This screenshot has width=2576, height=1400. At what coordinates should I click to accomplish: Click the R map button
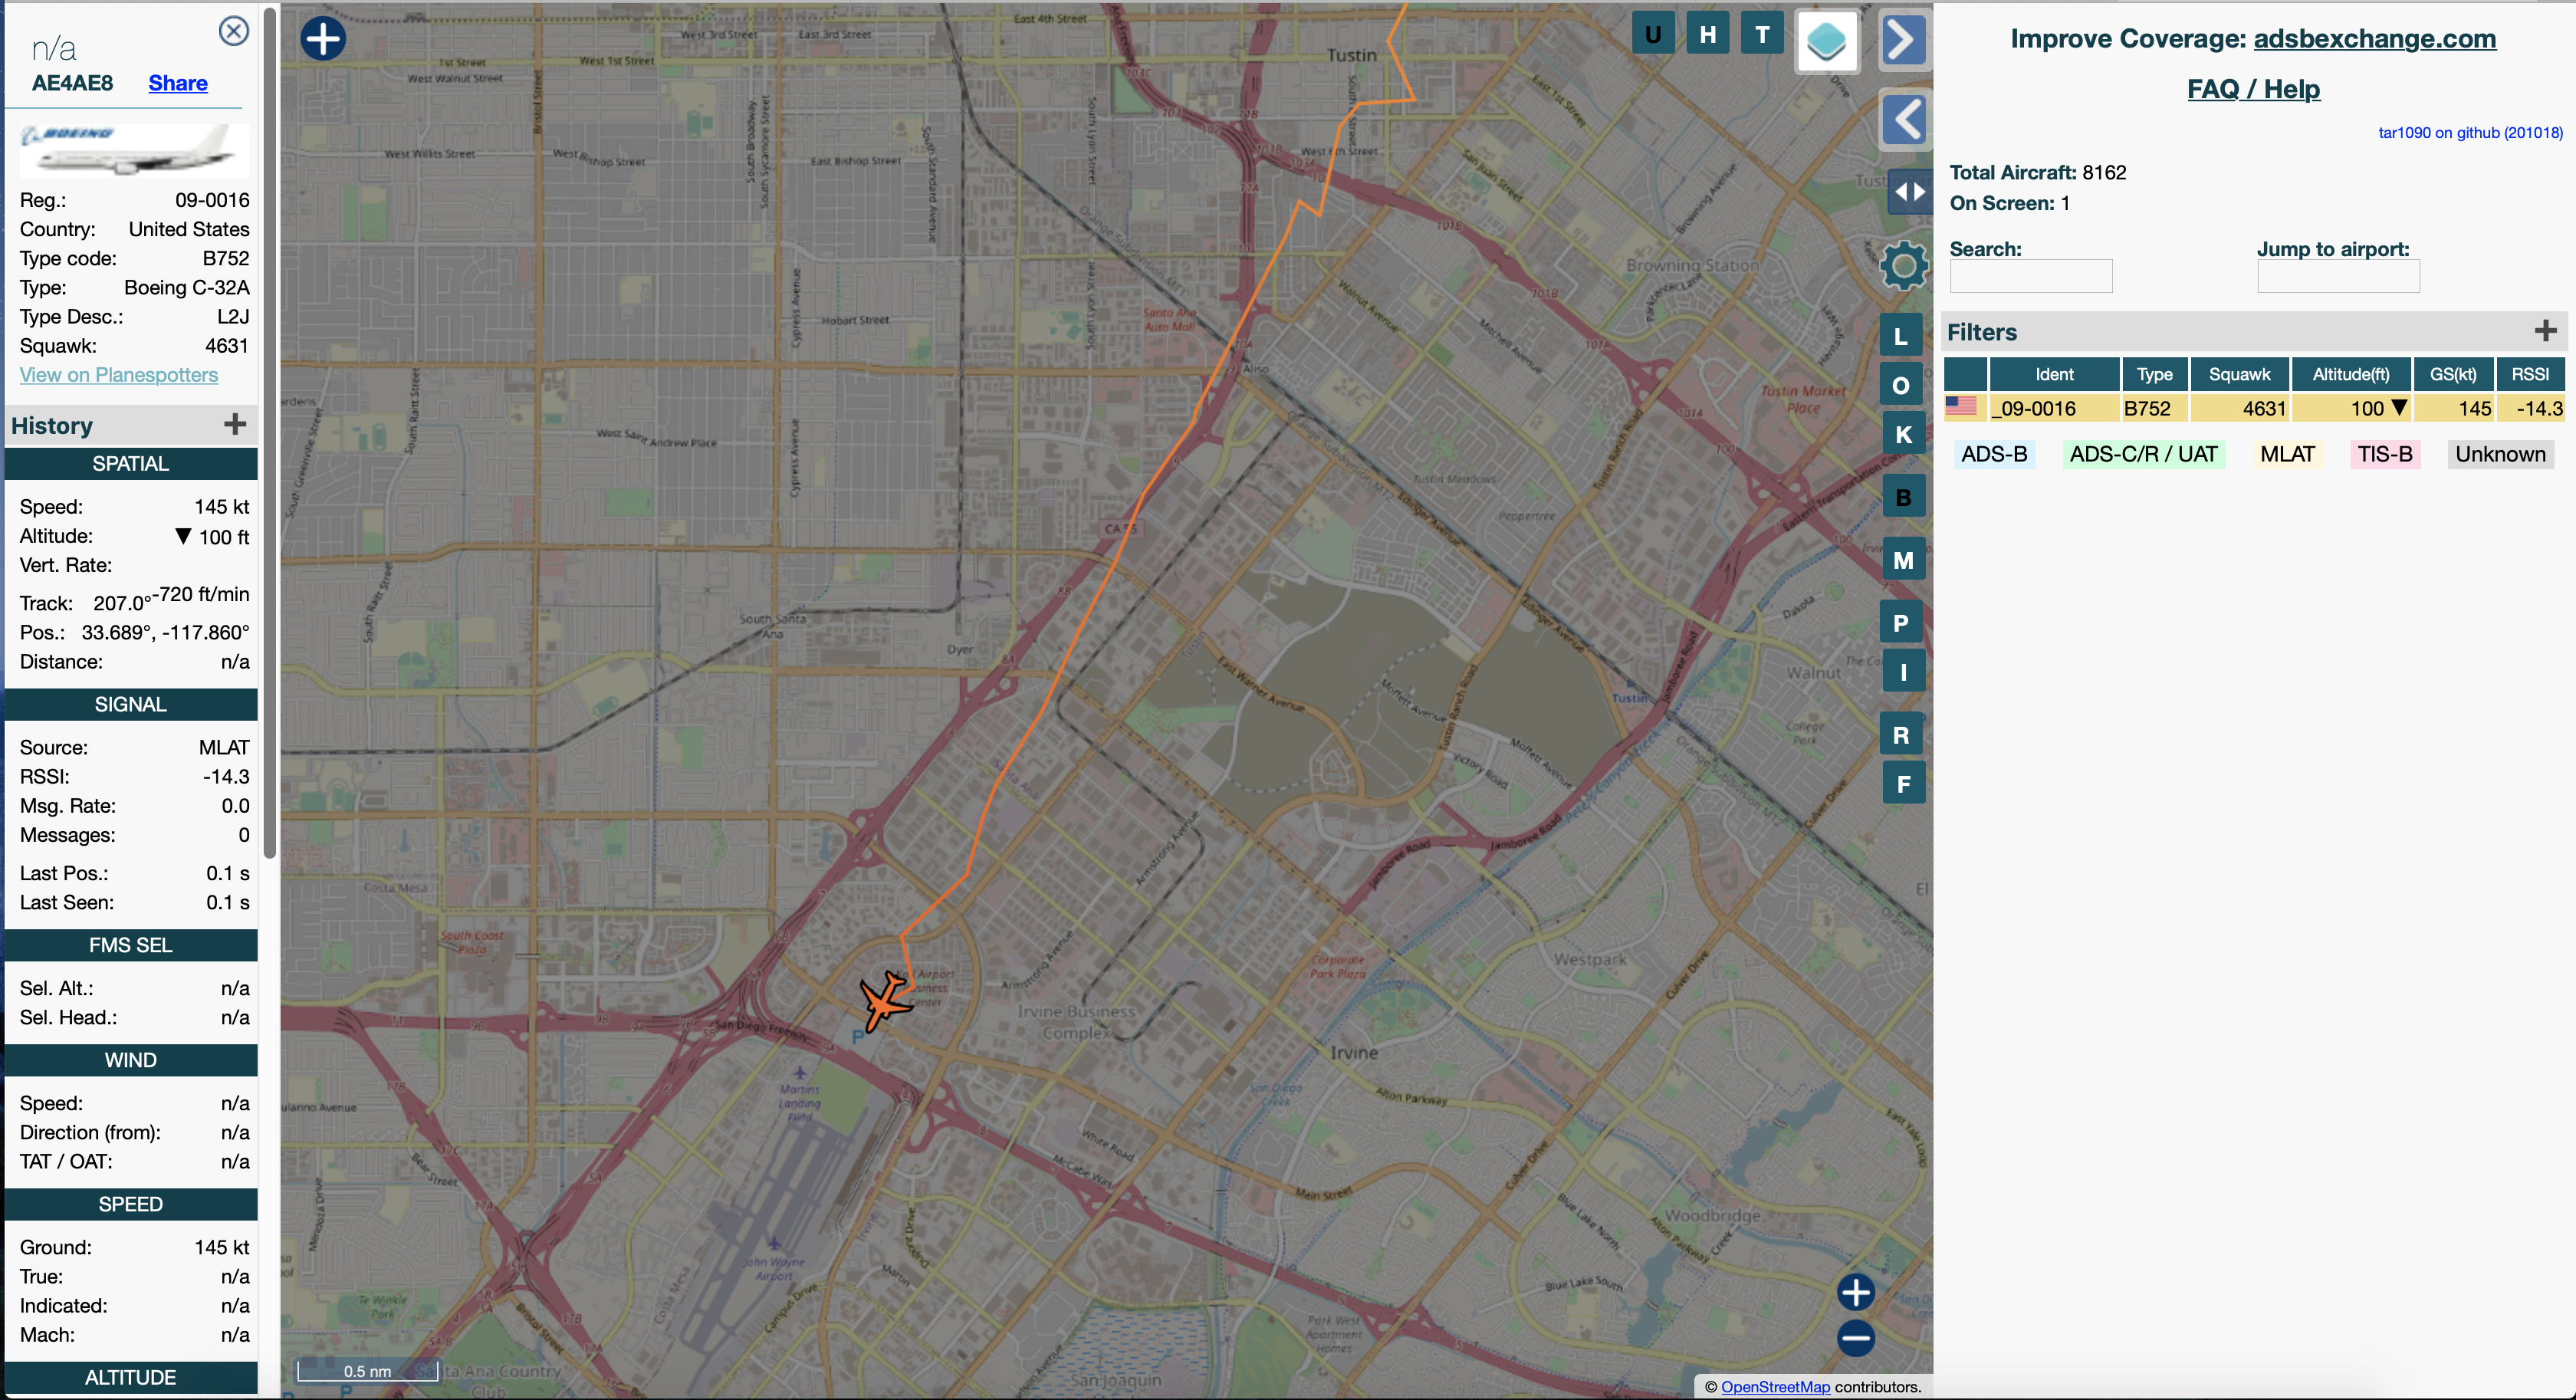(x=1902, y=735)
